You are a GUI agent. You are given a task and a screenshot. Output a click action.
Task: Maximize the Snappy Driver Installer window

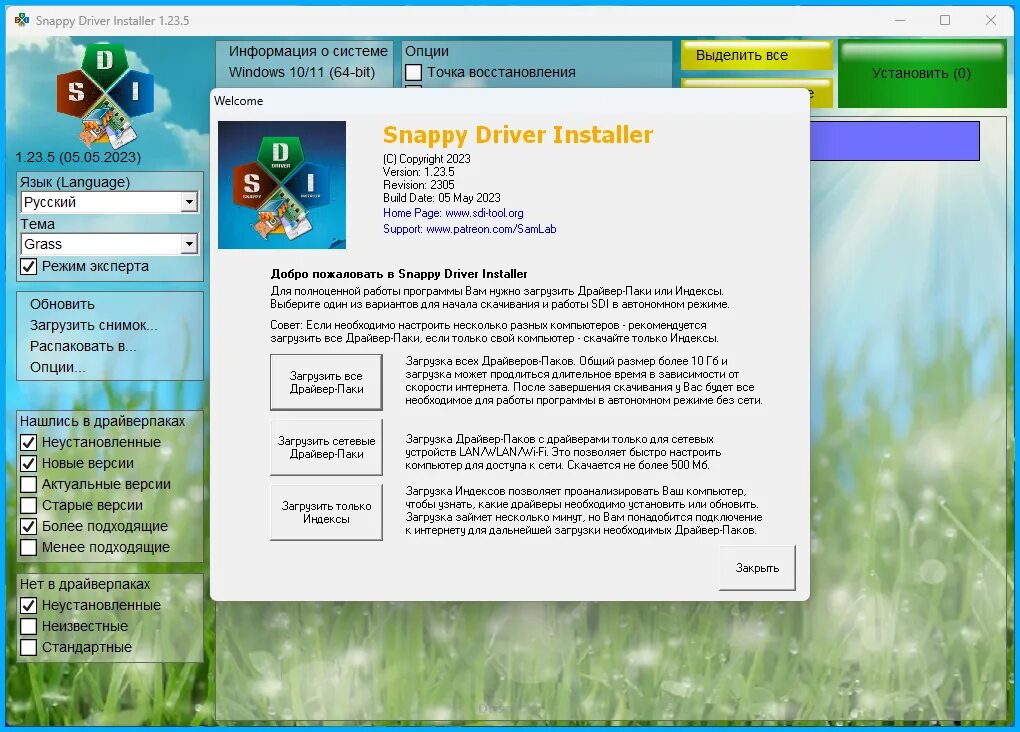[x=945, y=20]
